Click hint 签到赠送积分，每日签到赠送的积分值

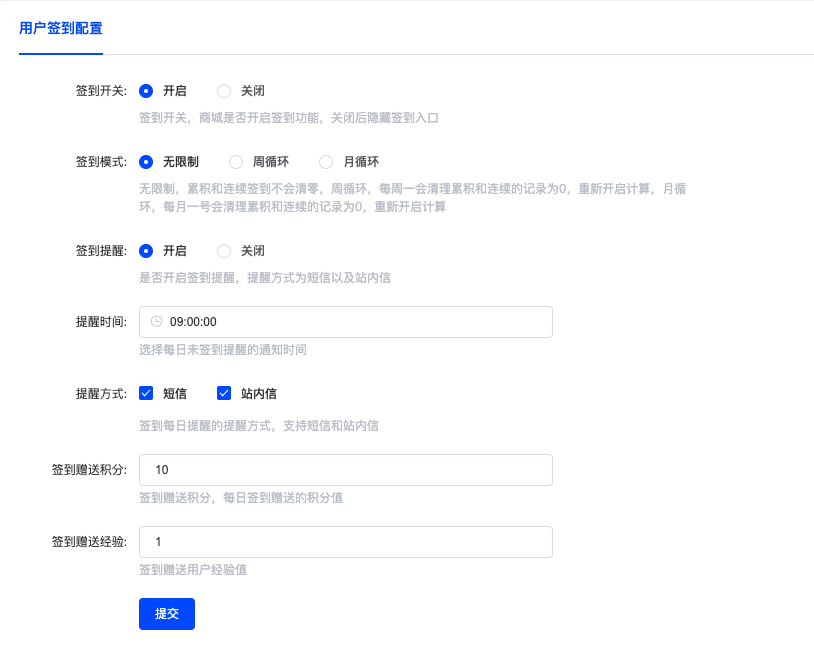pos(241,498)
